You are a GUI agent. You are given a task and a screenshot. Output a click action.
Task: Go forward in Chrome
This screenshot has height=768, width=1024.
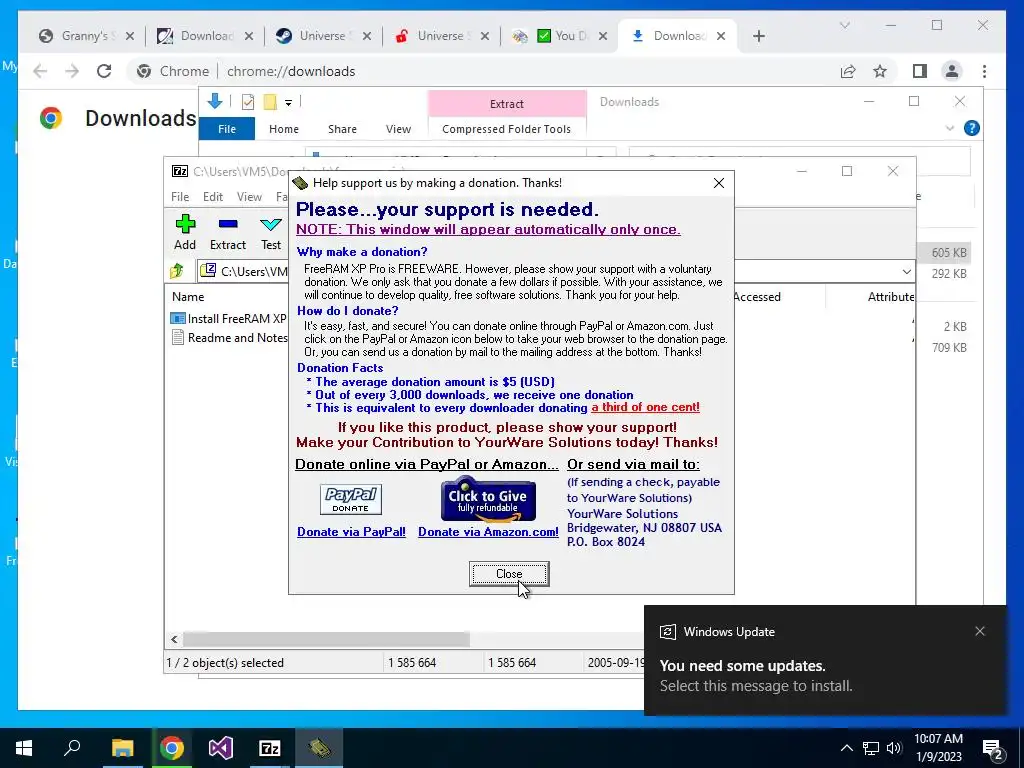click(x=72, y=71)
